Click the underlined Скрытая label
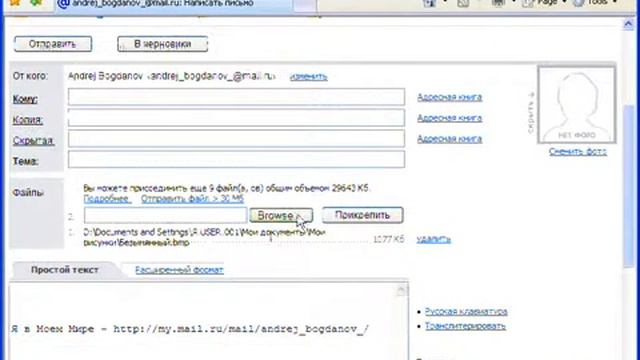Screen dimensions: 640x360 coord(33,140)
